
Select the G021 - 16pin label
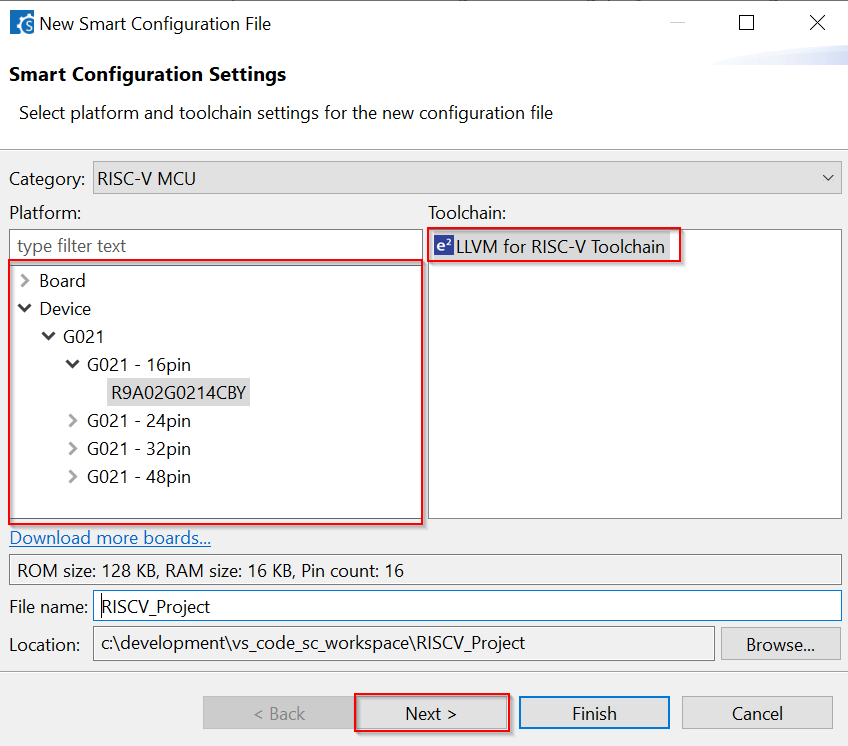[x=139, y=365]
